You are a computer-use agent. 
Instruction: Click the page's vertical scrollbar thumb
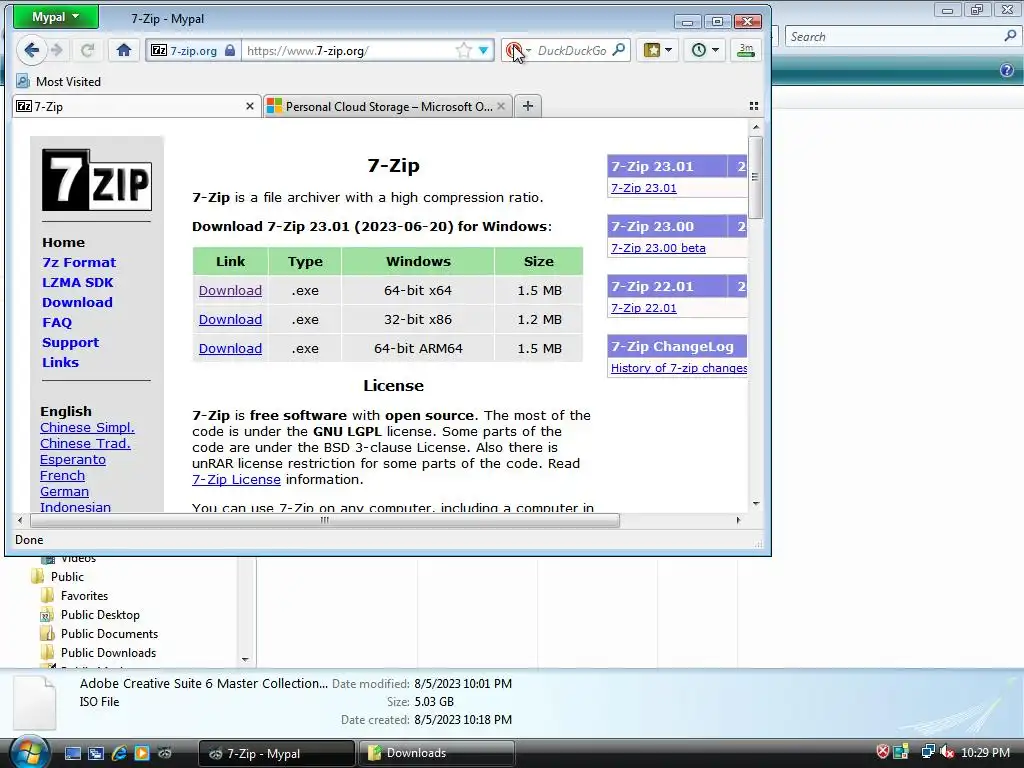[x=756, y=177]
